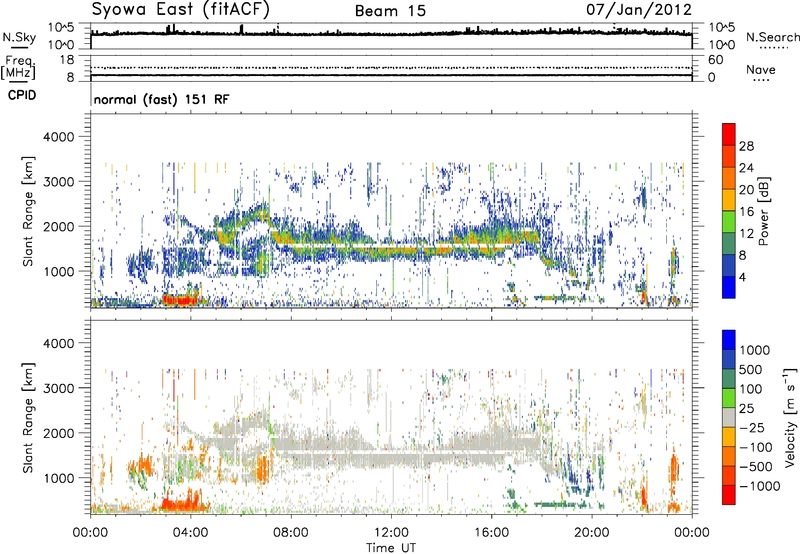This screenshot has width=800, height=554.
Task: Click the "20:00" time axis label
Action: [592, 533]
